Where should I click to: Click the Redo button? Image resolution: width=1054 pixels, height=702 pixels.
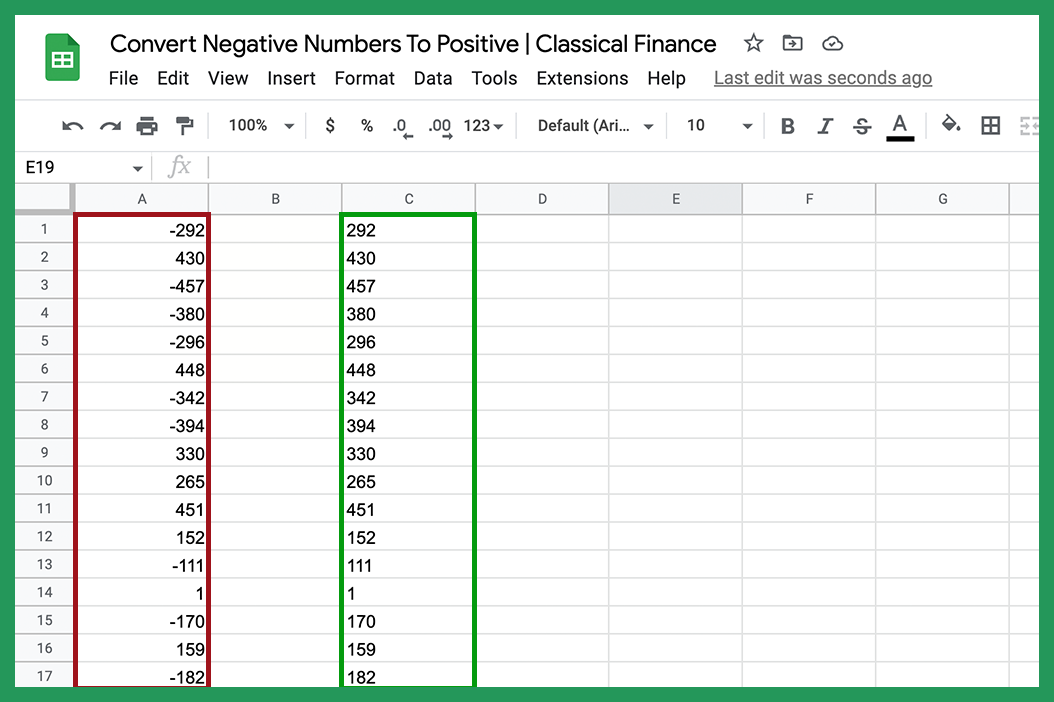pyautogui.click(x=108, y=125)
